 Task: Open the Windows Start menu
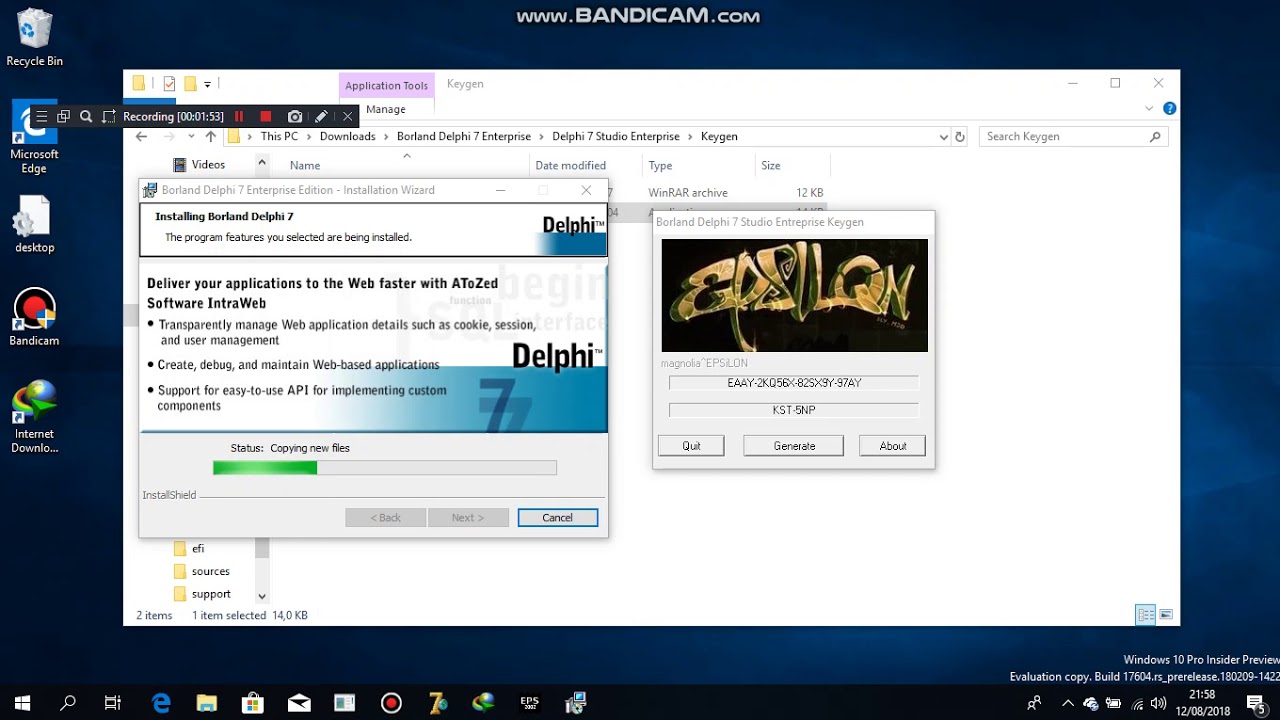(x=22, y=703)
